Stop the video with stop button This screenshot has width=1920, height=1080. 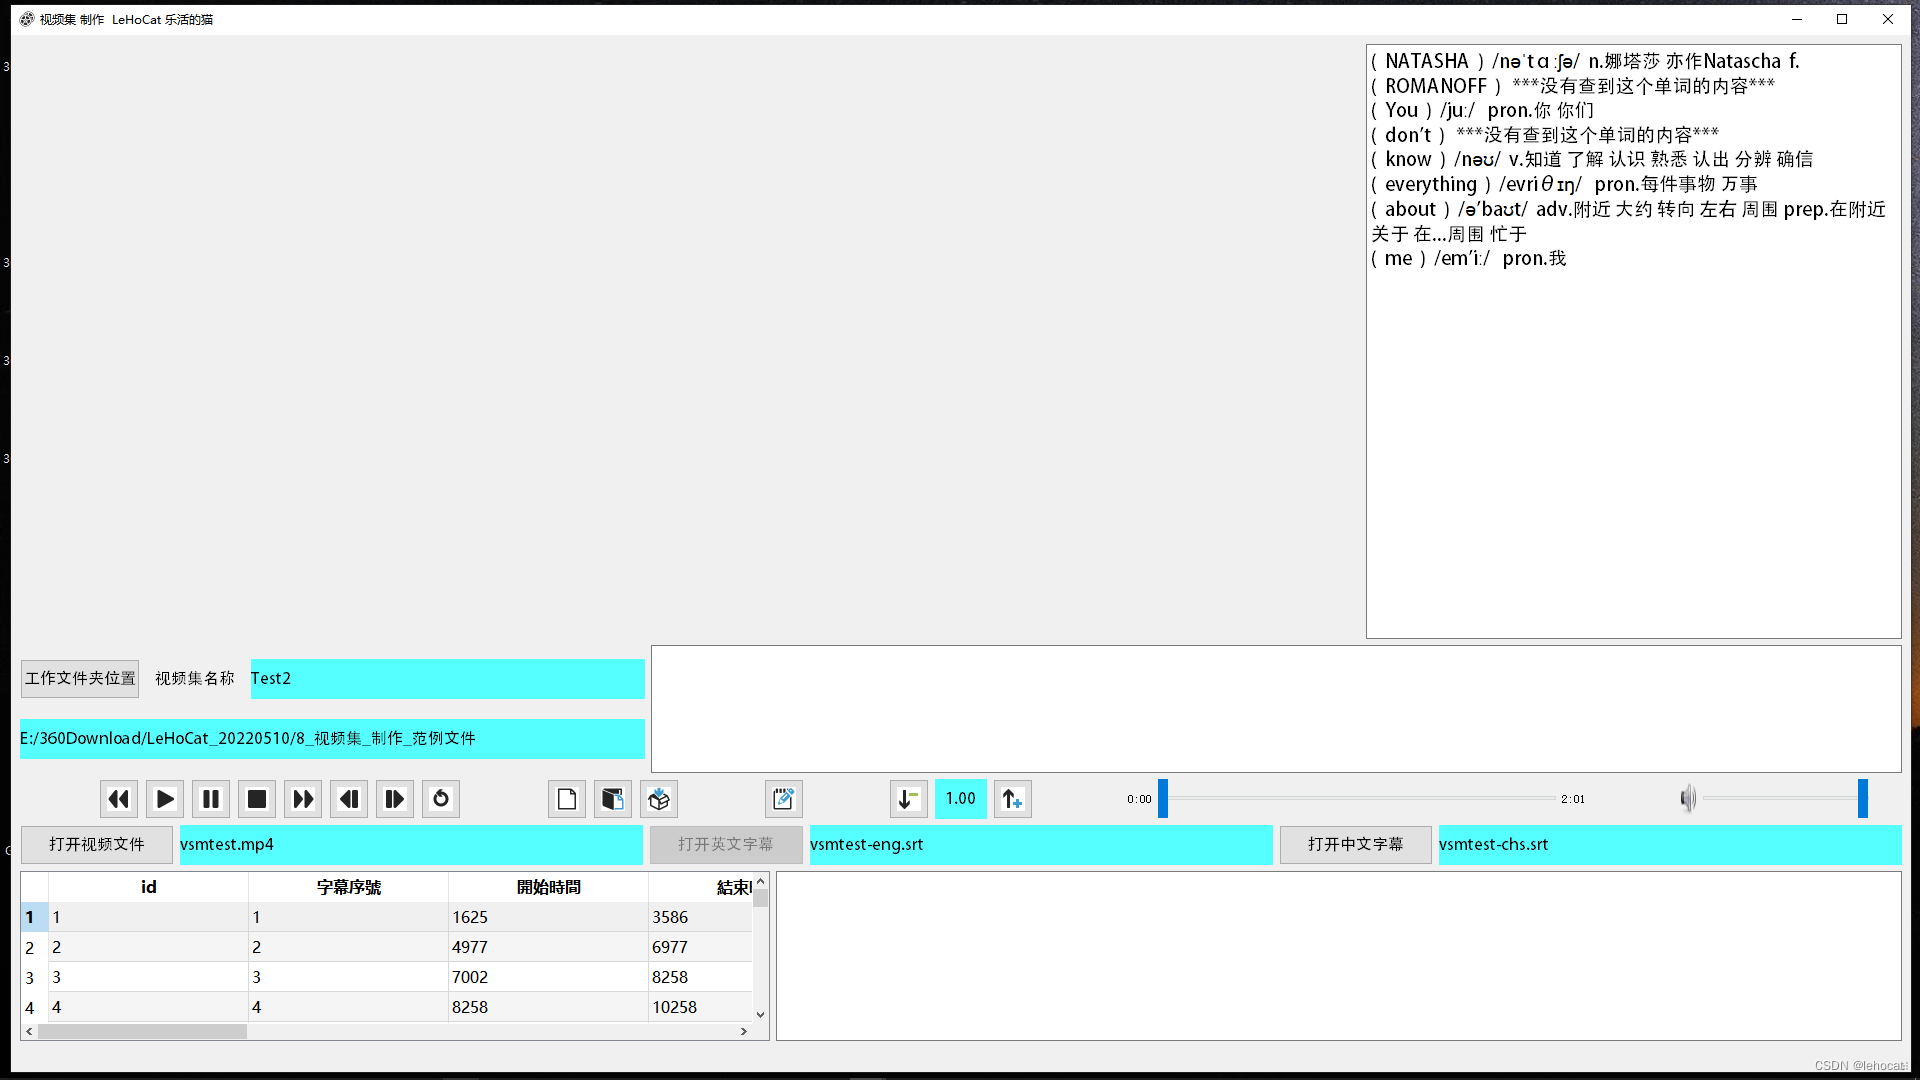[257, 799]
